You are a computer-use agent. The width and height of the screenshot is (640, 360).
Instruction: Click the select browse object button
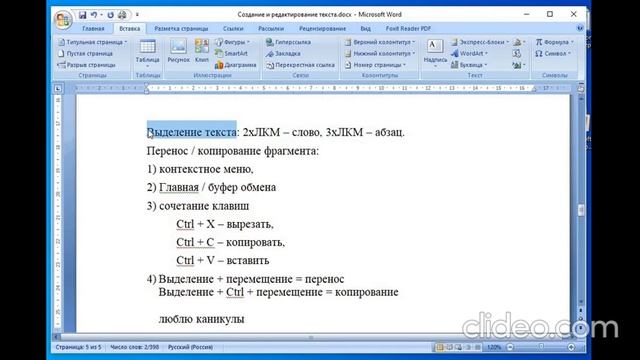point(581,319)
